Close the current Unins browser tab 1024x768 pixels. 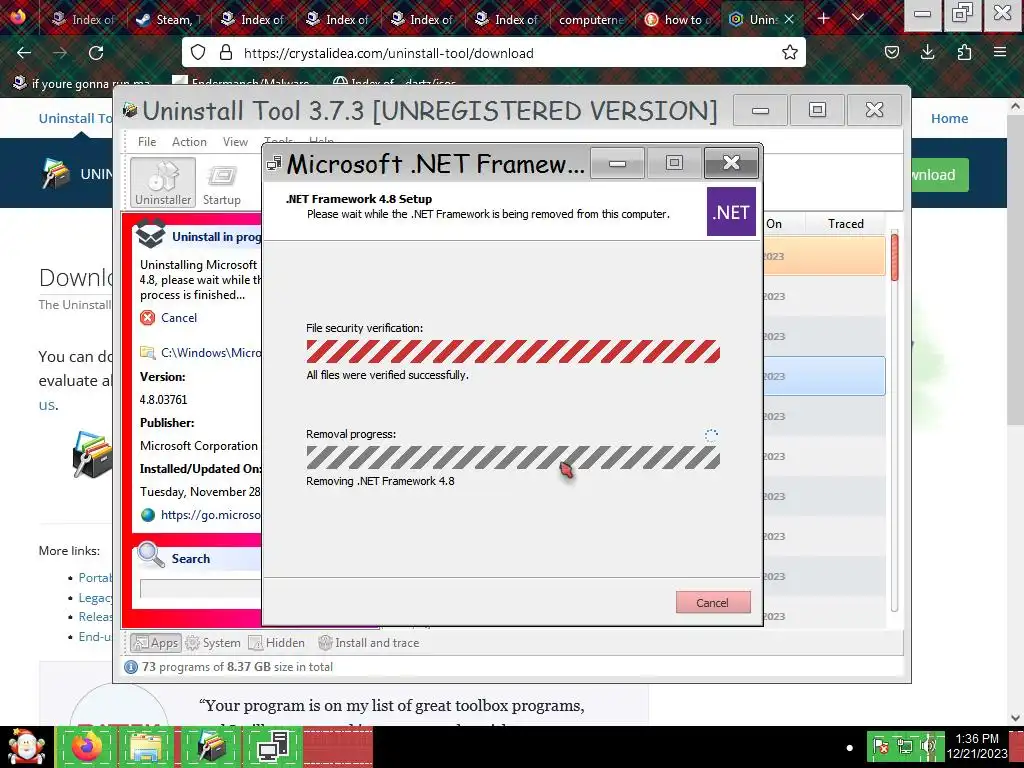coord(789,20)
